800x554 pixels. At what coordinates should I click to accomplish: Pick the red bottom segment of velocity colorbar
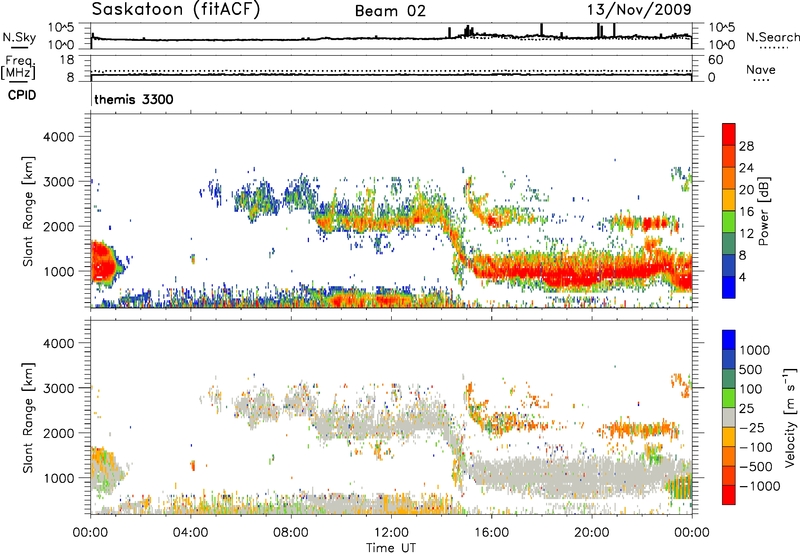[729, 495]
